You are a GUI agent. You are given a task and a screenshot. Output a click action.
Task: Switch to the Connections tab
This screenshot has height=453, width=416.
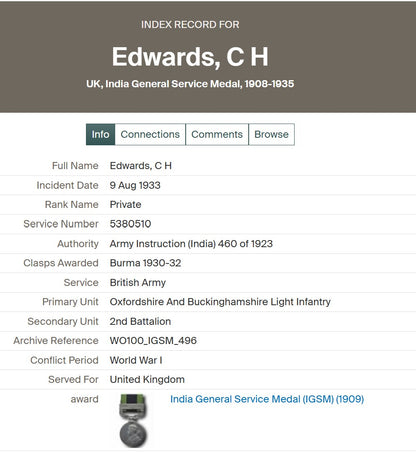(x=150, y=134)
